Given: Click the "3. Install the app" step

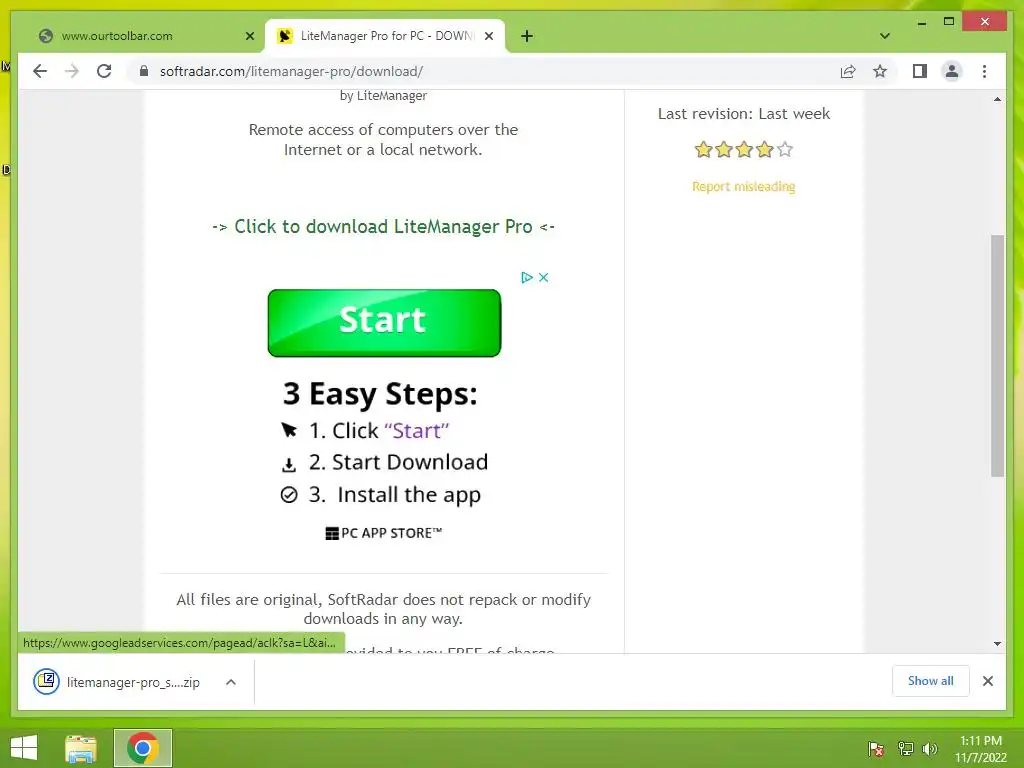Looking at the screenshot, I should pos(394,495).
